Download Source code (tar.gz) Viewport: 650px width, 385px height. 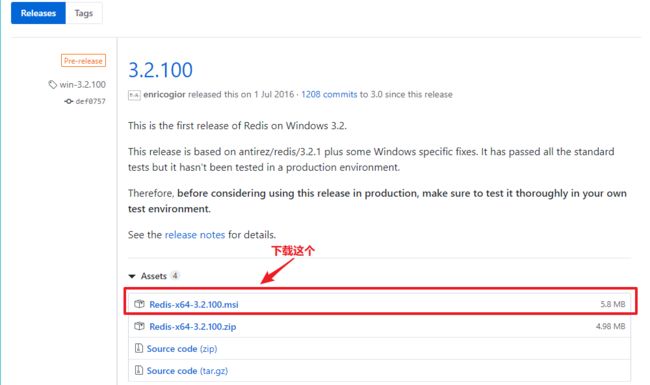(187, 370)
